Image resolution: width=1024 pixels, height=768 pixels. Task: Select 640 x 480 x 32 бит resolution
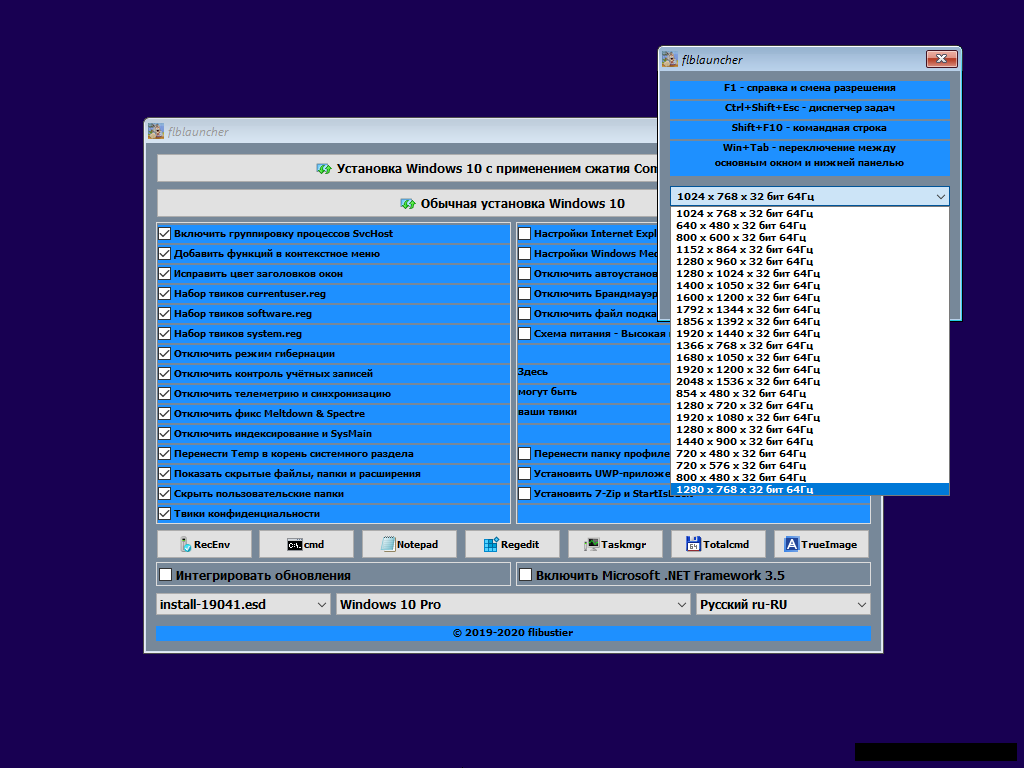click(x=810, y=225)
